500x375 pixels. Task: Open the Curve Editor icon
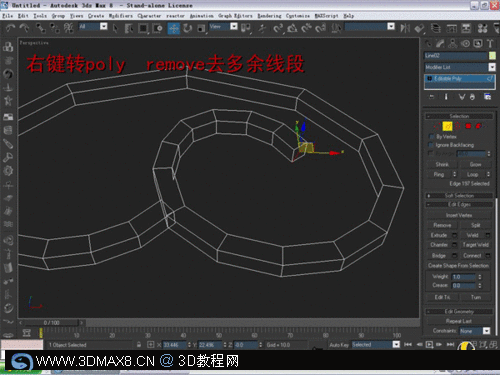451,28
